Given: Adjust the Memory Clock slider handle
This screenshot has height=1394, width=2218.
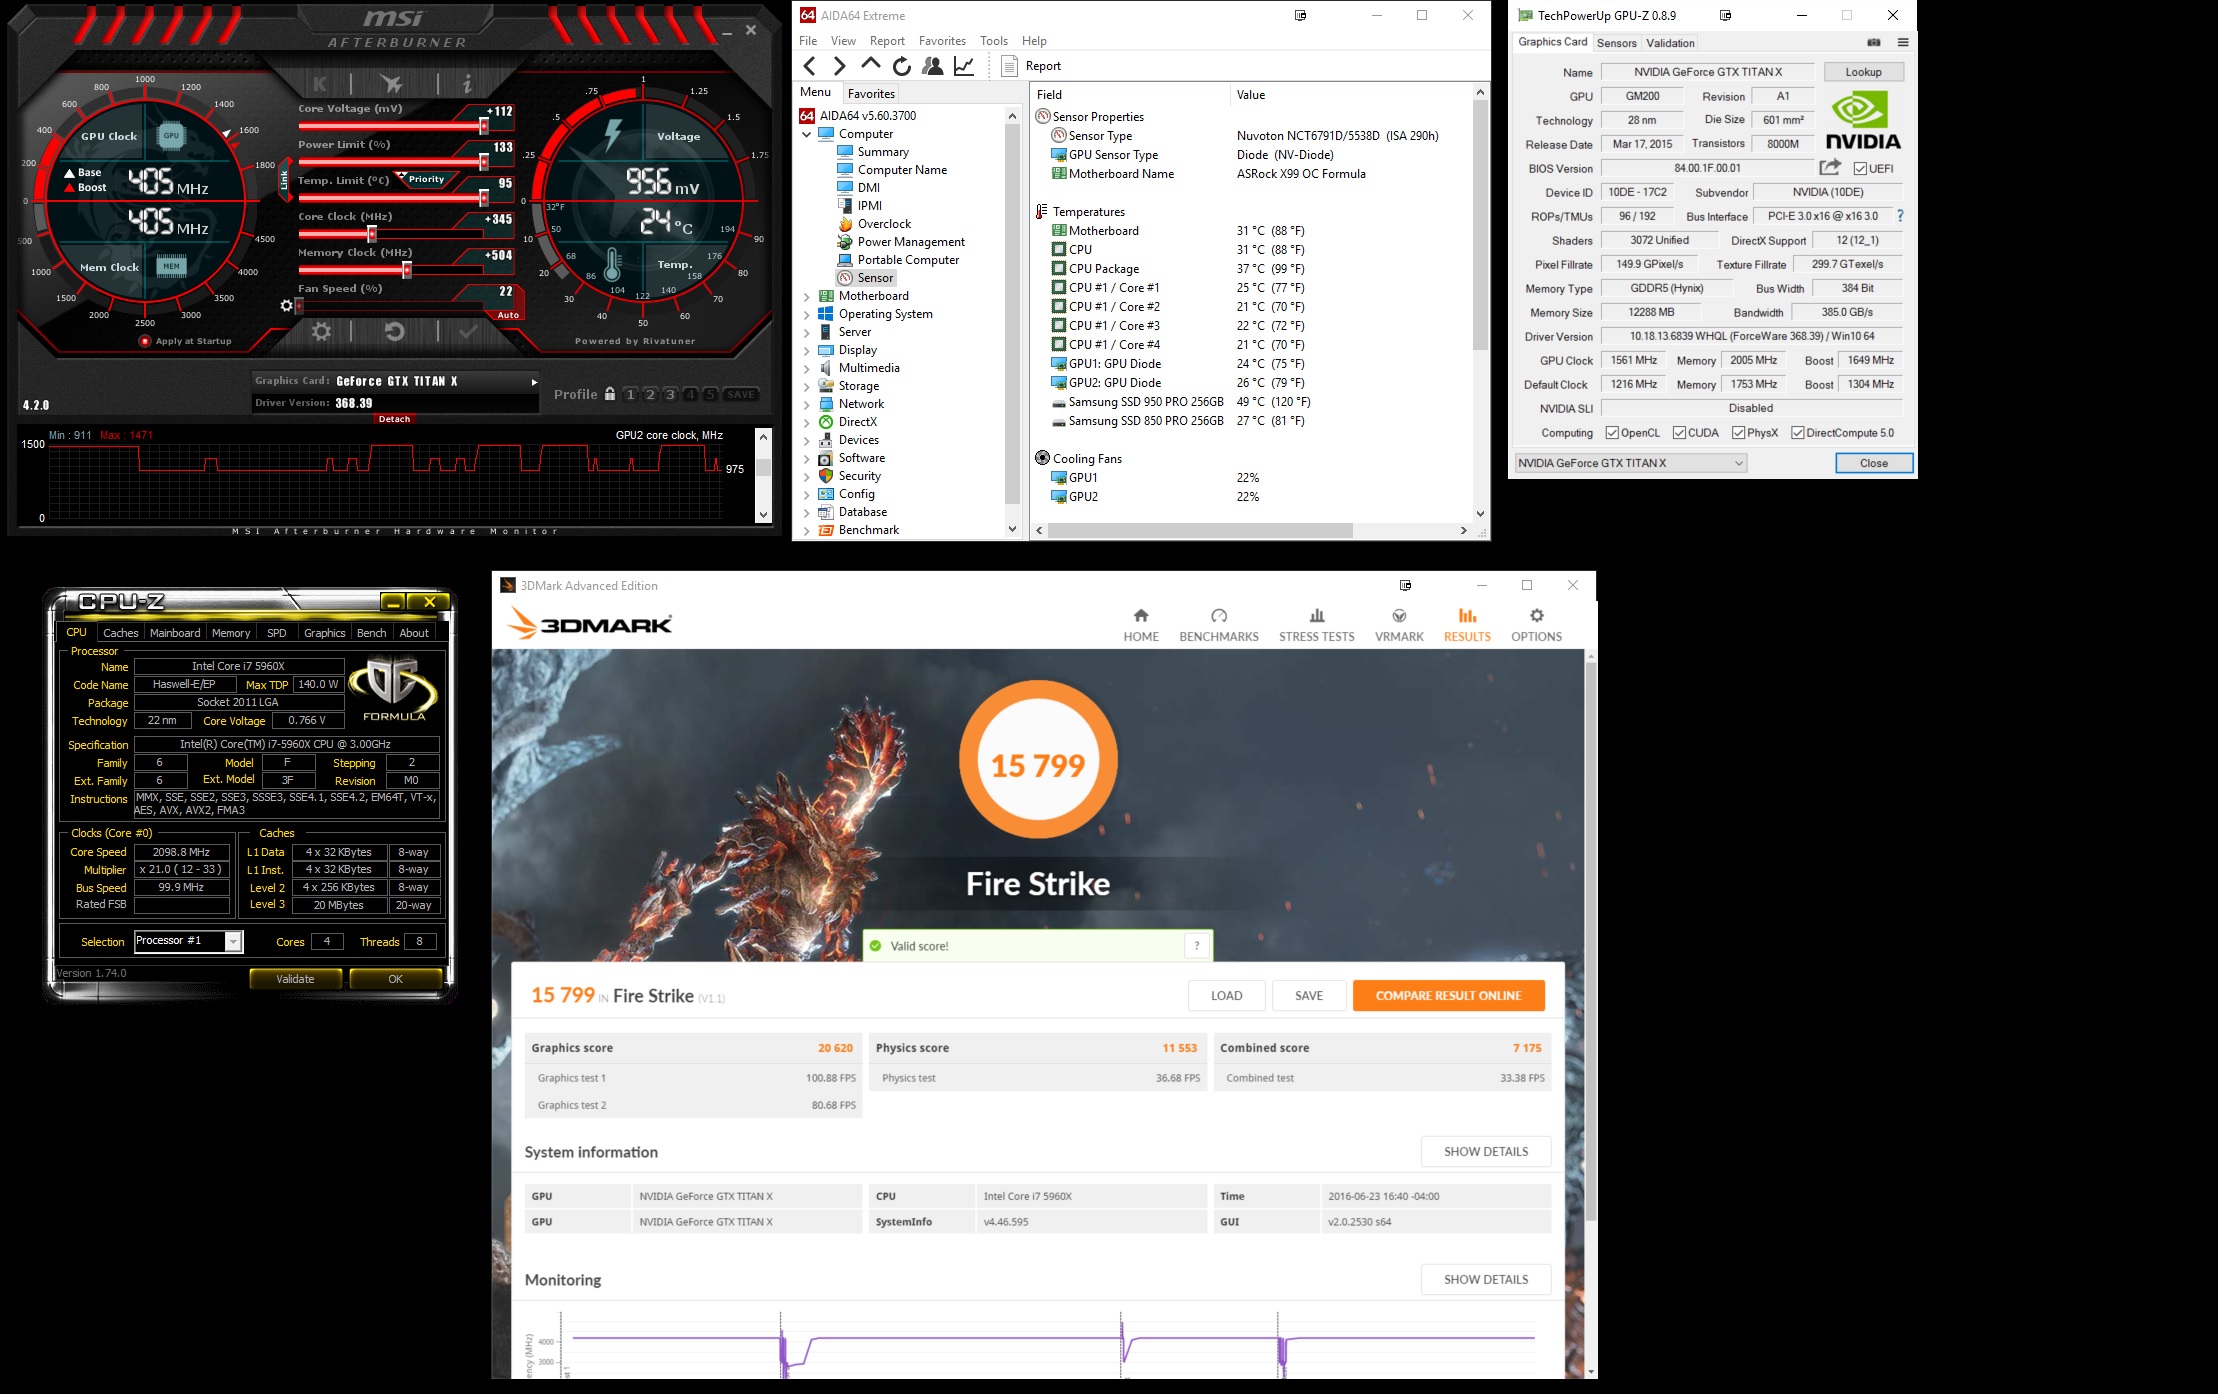Looking at the screenshot, I should (407, 270).
